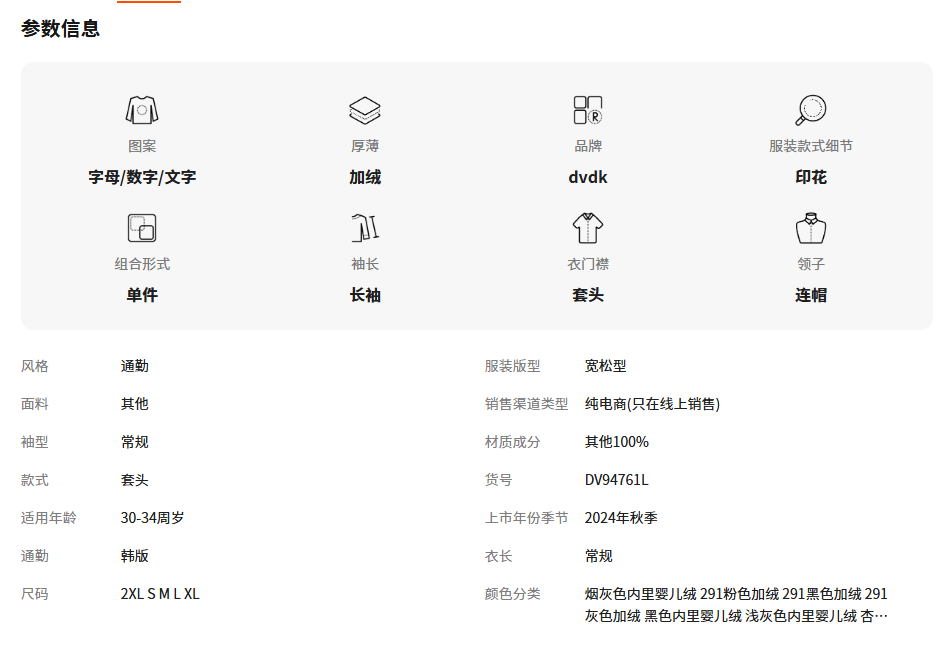
Task: Click the clothing detail magnifier icon
Action: 810,110
